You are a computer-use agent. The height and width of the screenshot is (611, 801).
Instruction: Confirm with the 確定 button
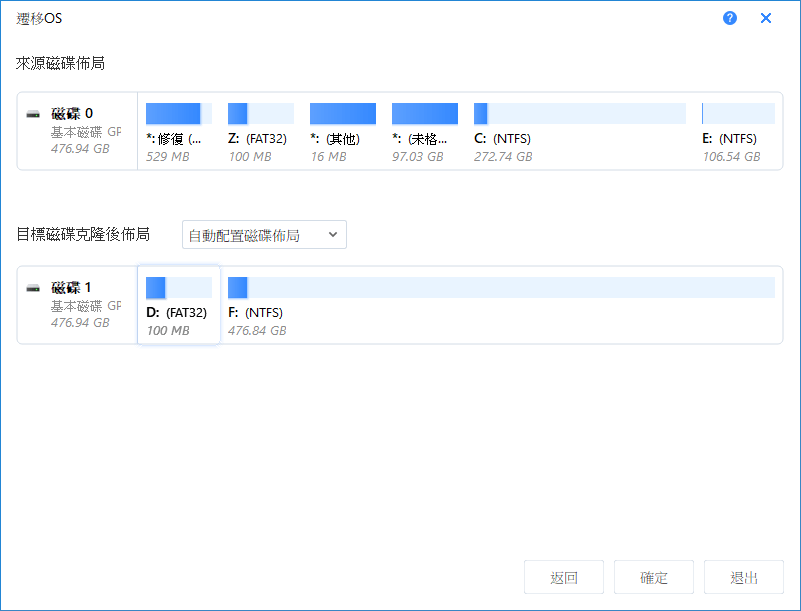(x=653, y=577)
